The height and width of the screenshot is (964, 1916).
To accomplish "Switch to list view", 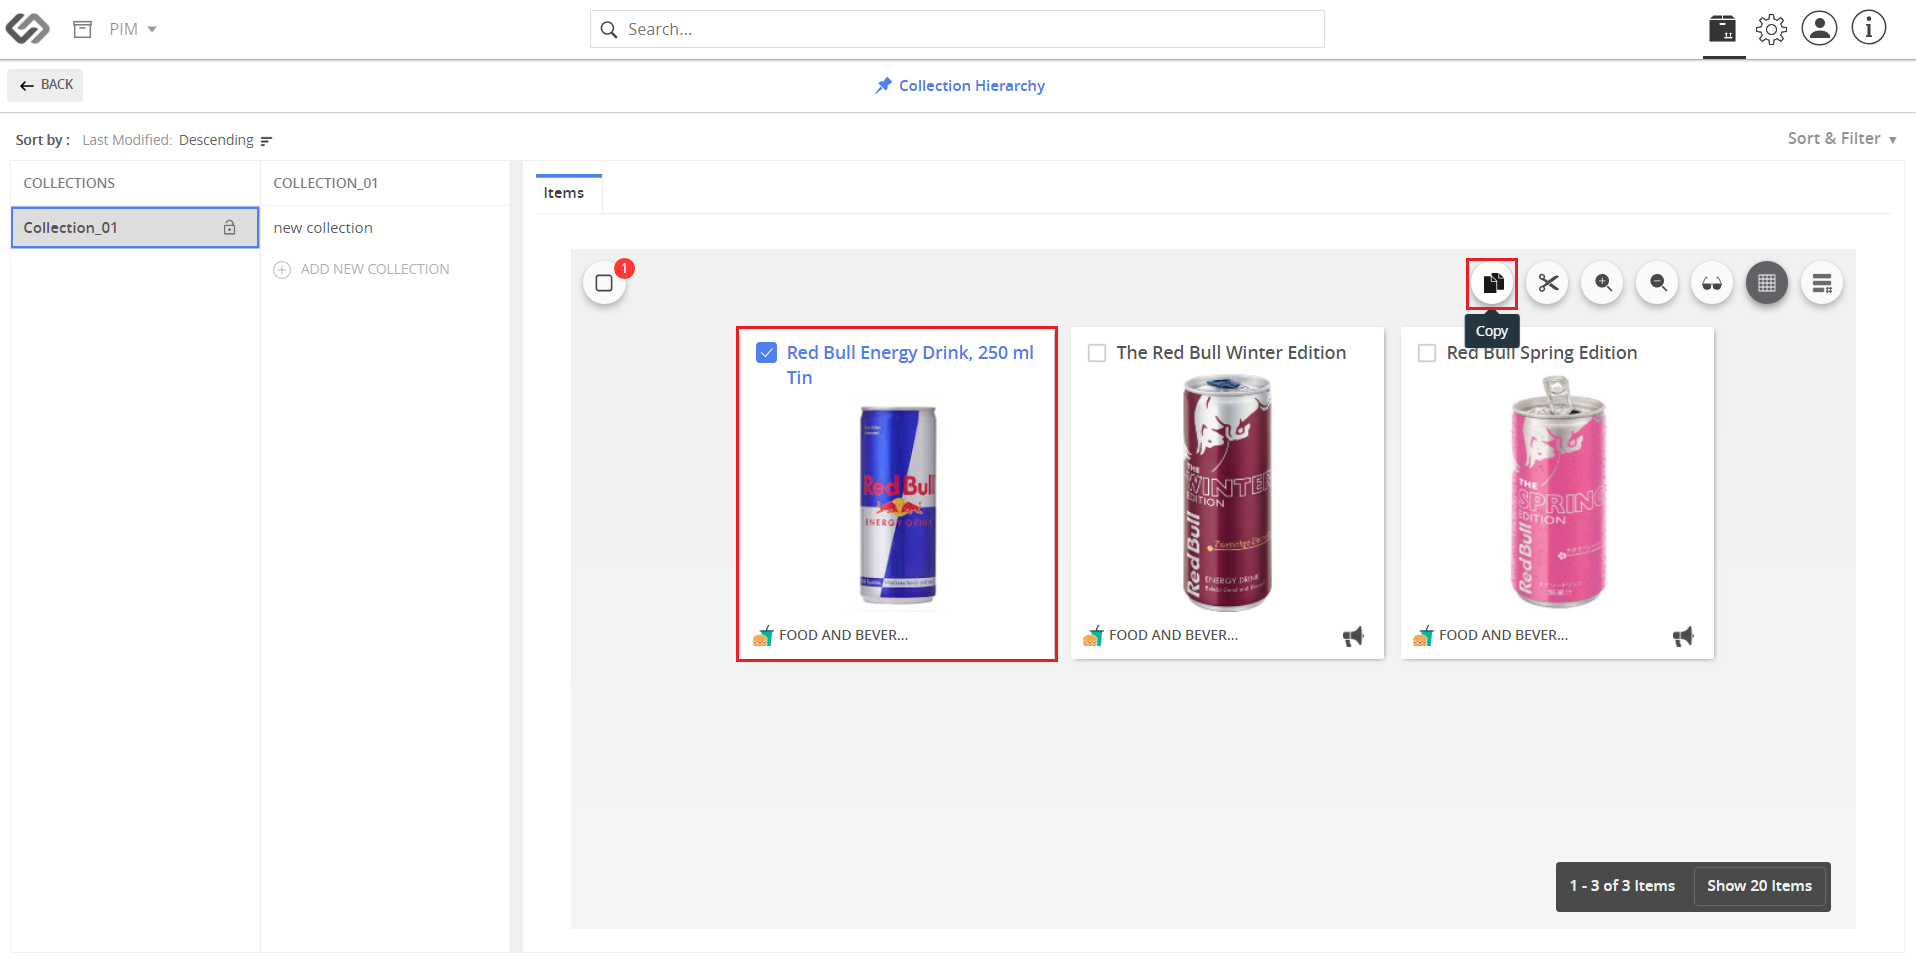I will (1822, 283).
